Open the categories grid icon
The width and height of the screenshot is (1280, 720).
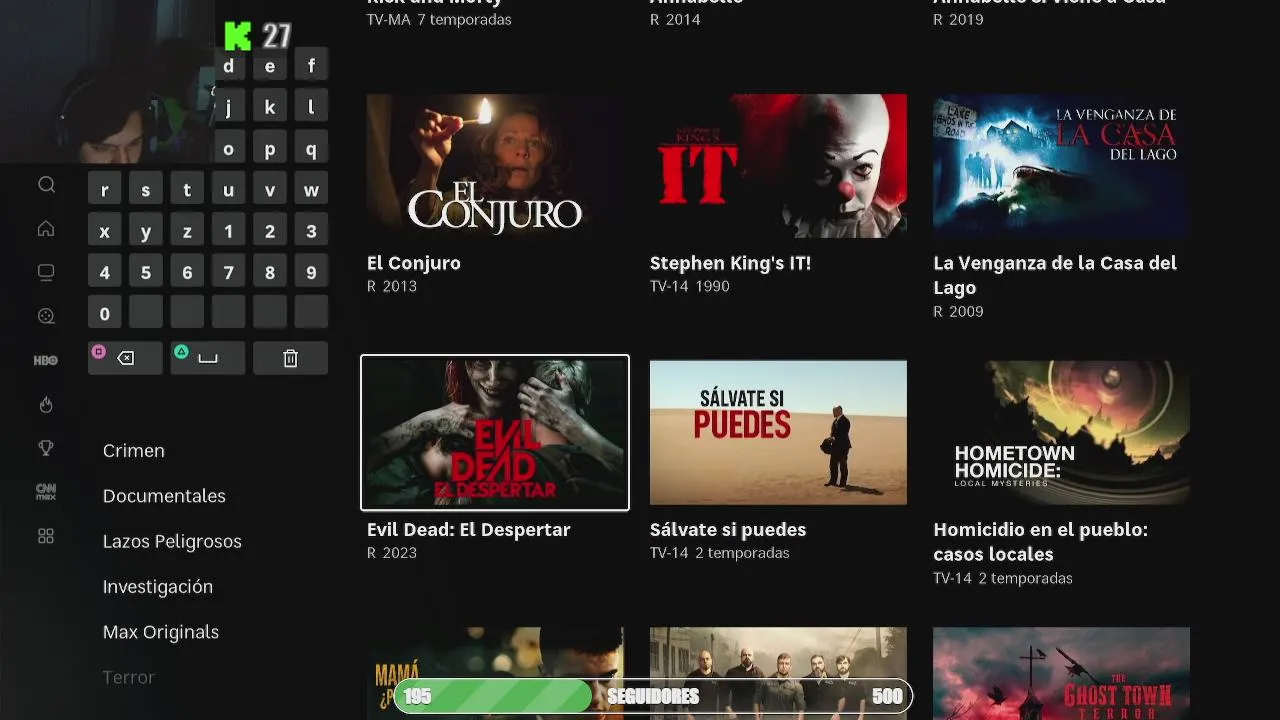pyautogui.click(x=46, y=536)
